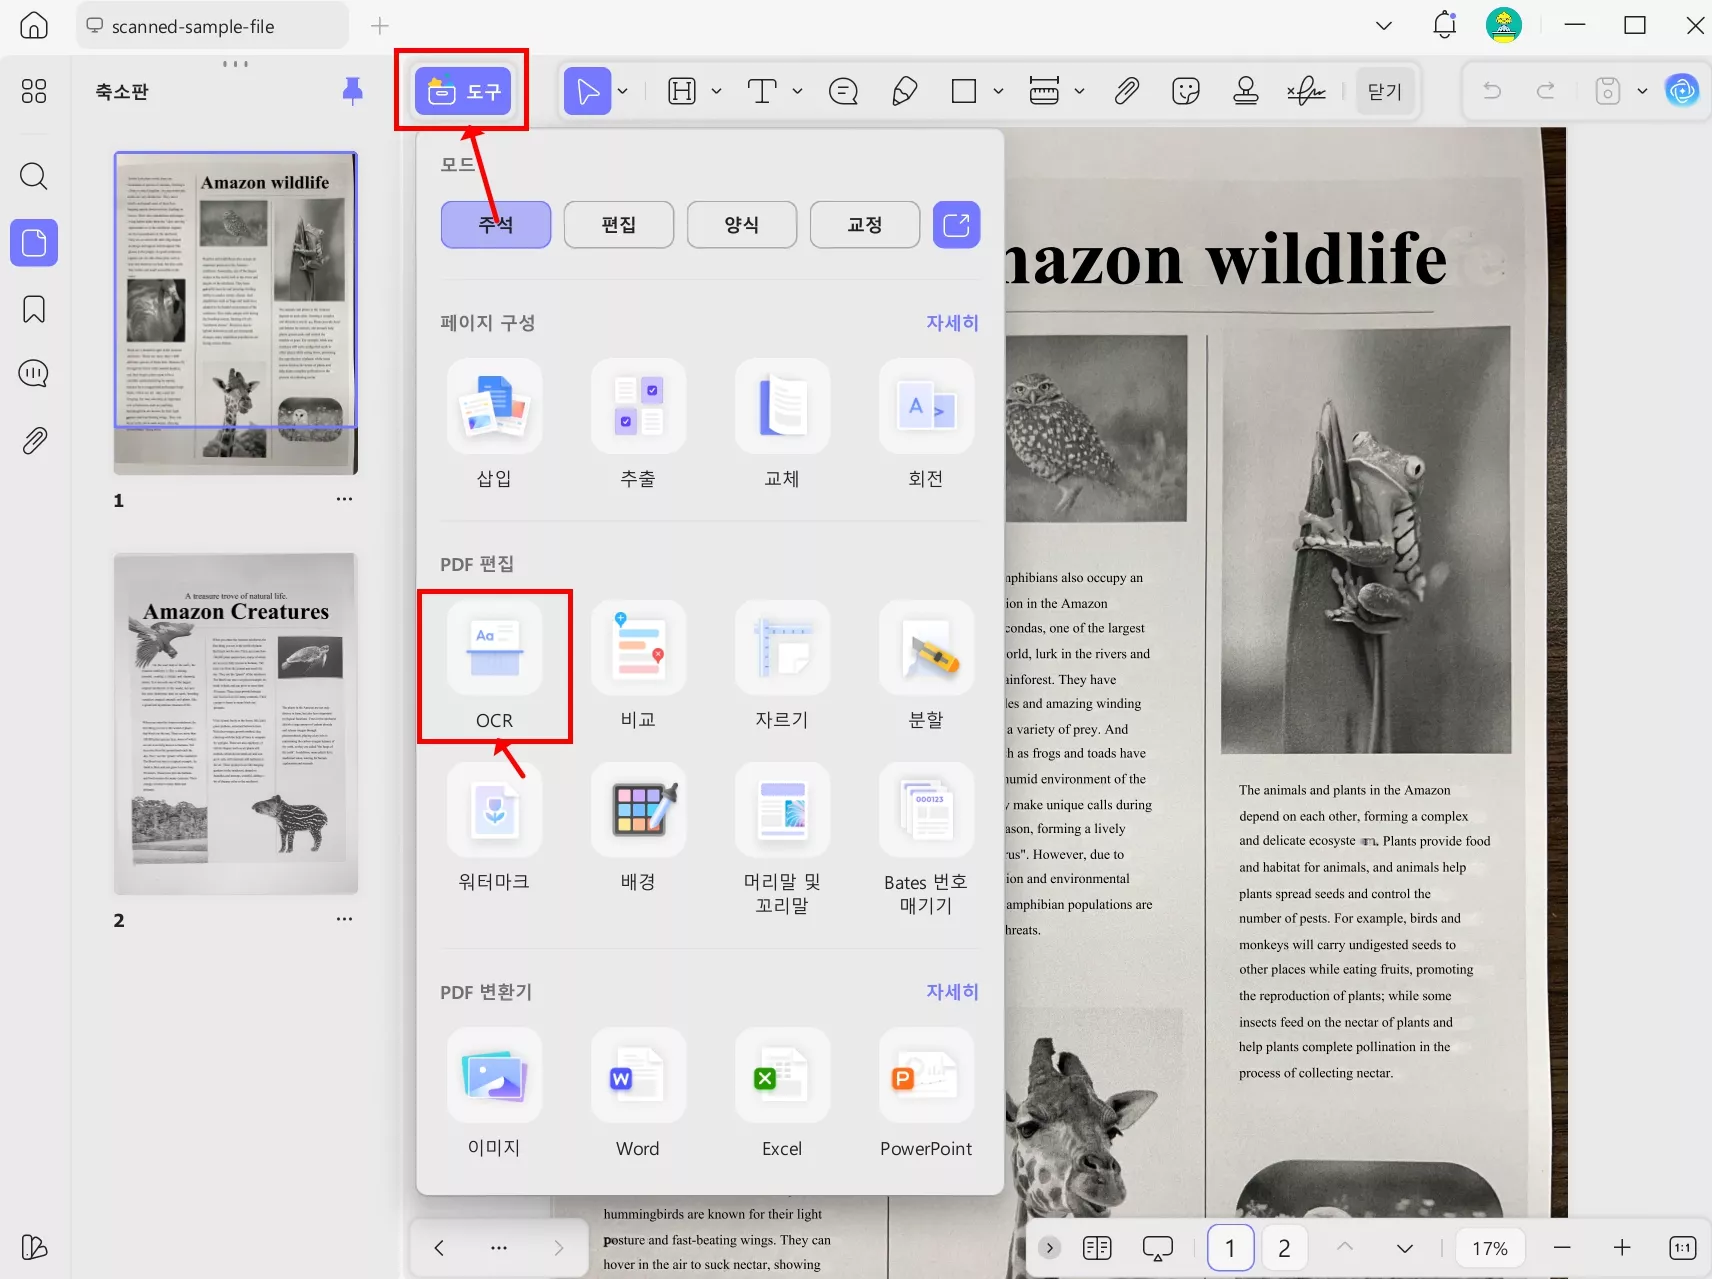
Task: Open the search sidebar icon
Action: (x=34, y=177)
